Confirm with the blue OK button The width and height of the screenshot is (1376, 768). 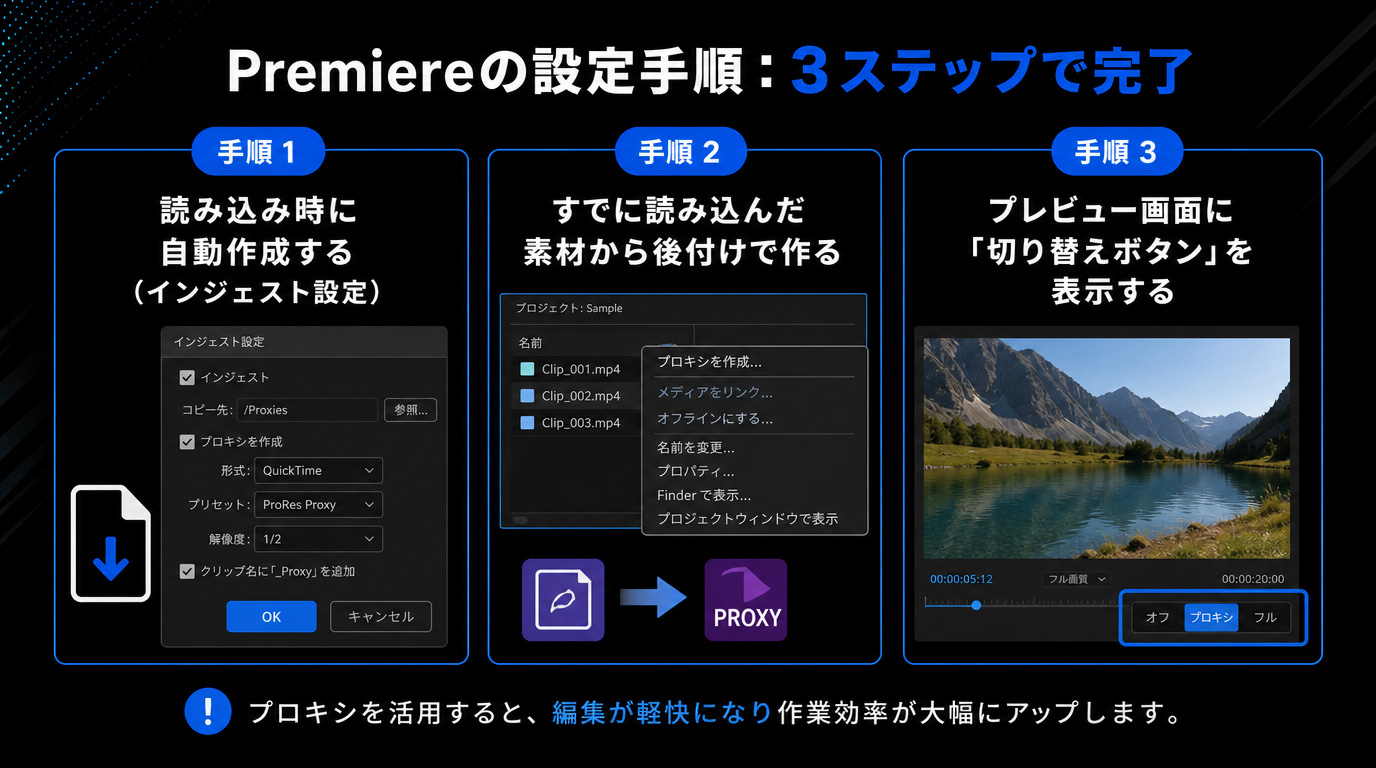click(272, 617)
